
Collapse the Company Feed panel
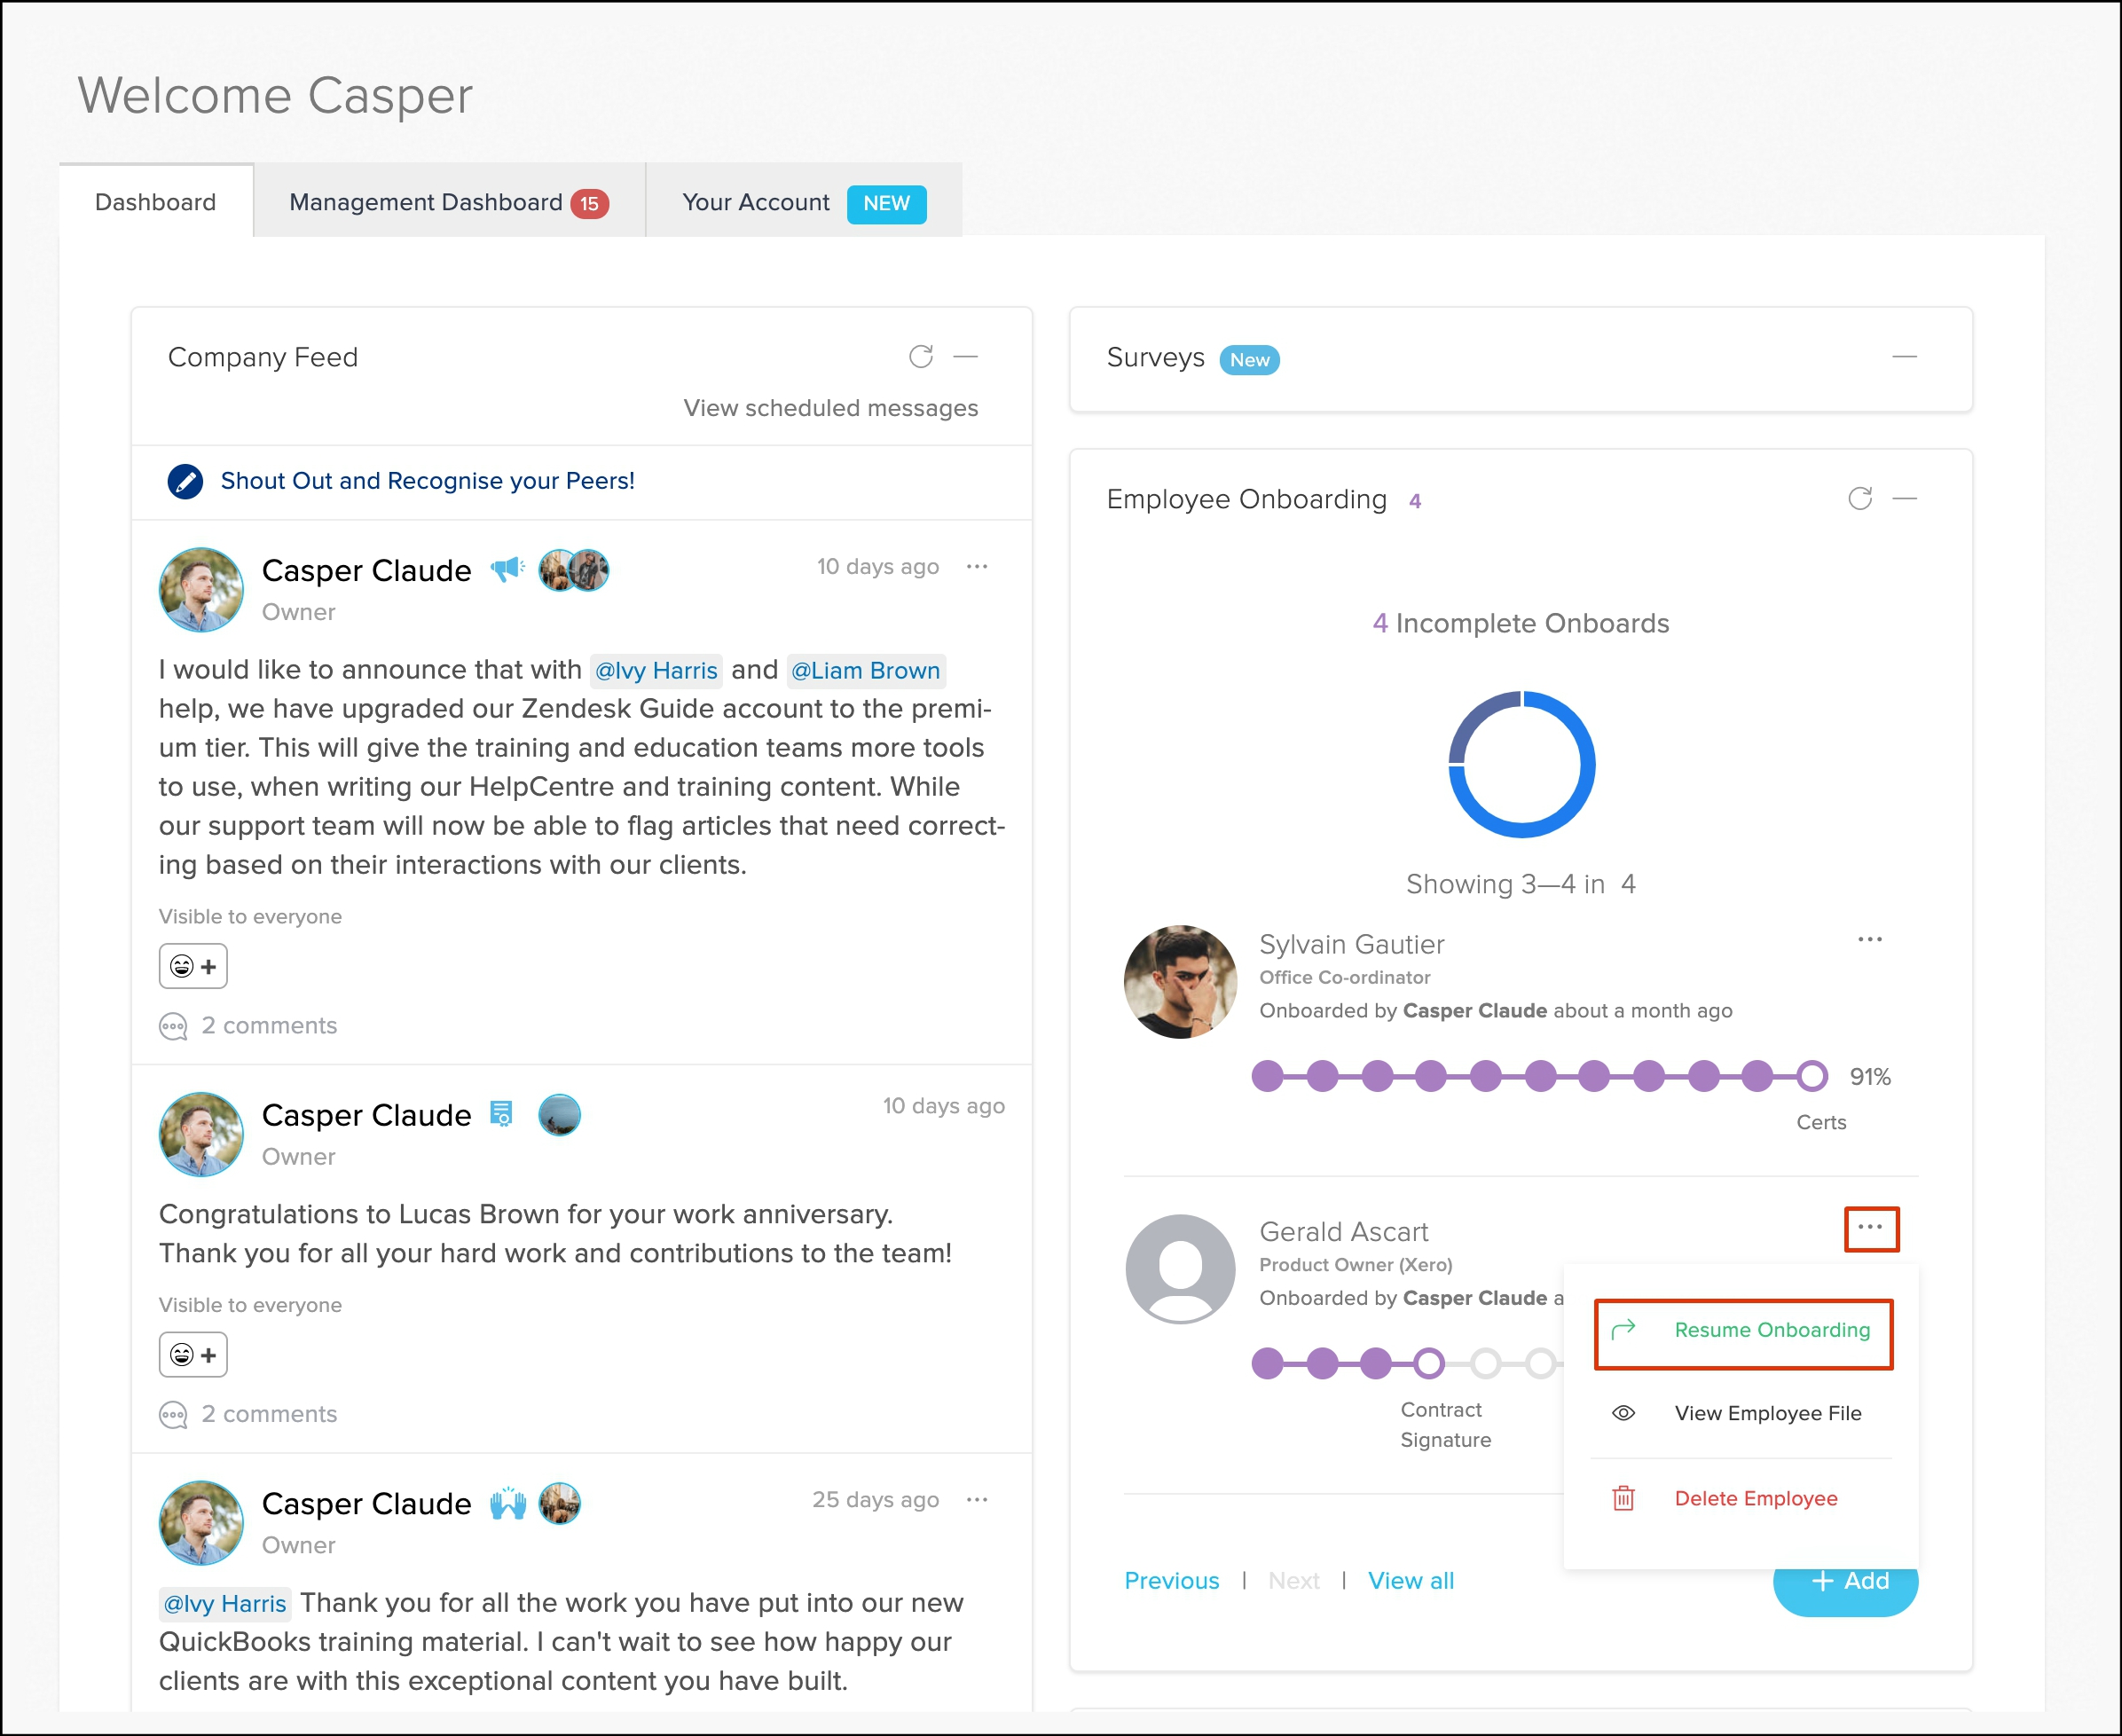click(x=965, y=357)
